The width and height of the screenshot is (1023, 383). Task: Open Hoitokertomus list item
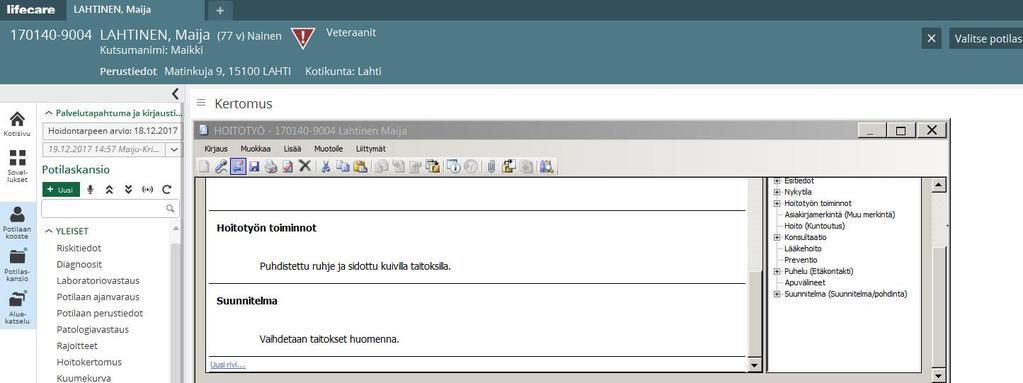(x=89, y=362)
